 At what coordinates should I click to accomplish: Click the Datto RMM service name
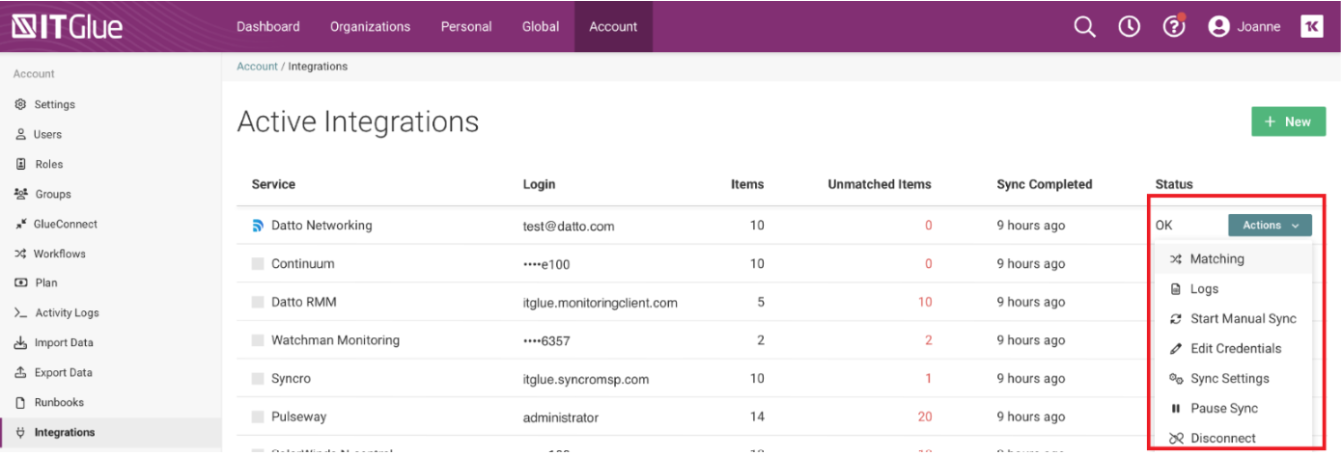coord(303,302)
